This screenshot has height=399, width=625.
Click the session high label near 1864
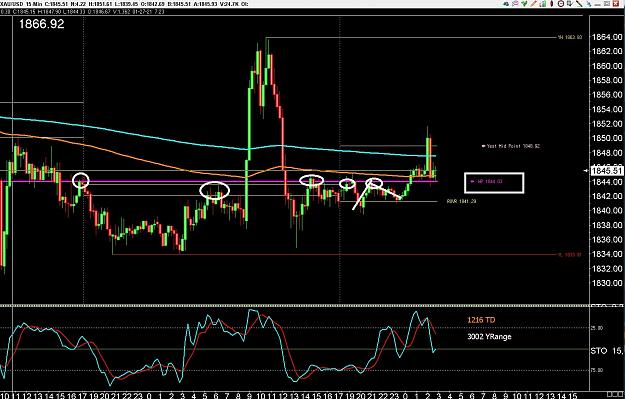(570, 37)
